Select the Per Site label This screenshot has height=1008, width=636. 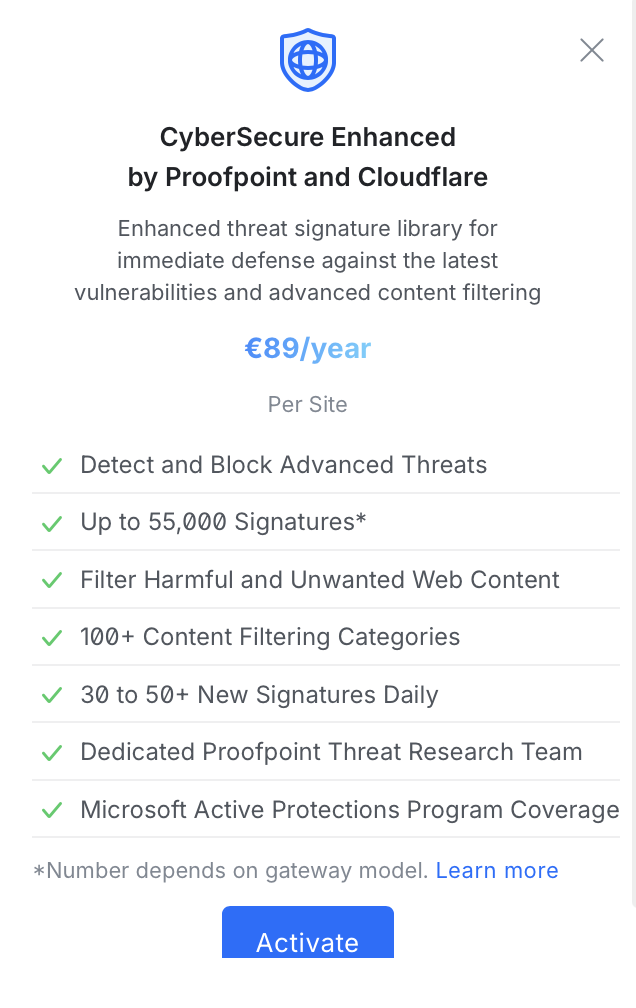tap(307, 405)
